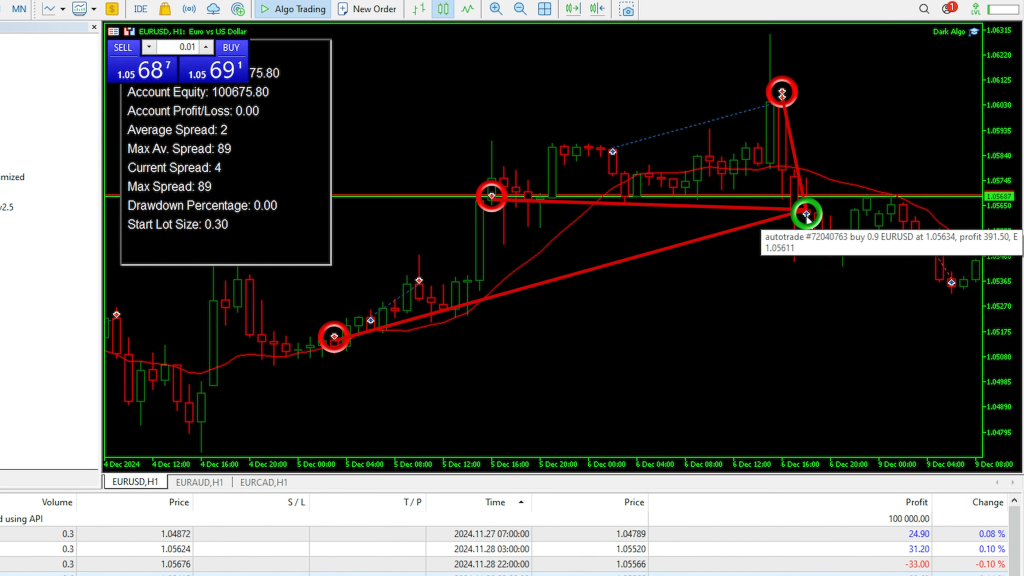Click the BUY button in trade panel
Screen dimensions: 1024x576
pos(231,47)
